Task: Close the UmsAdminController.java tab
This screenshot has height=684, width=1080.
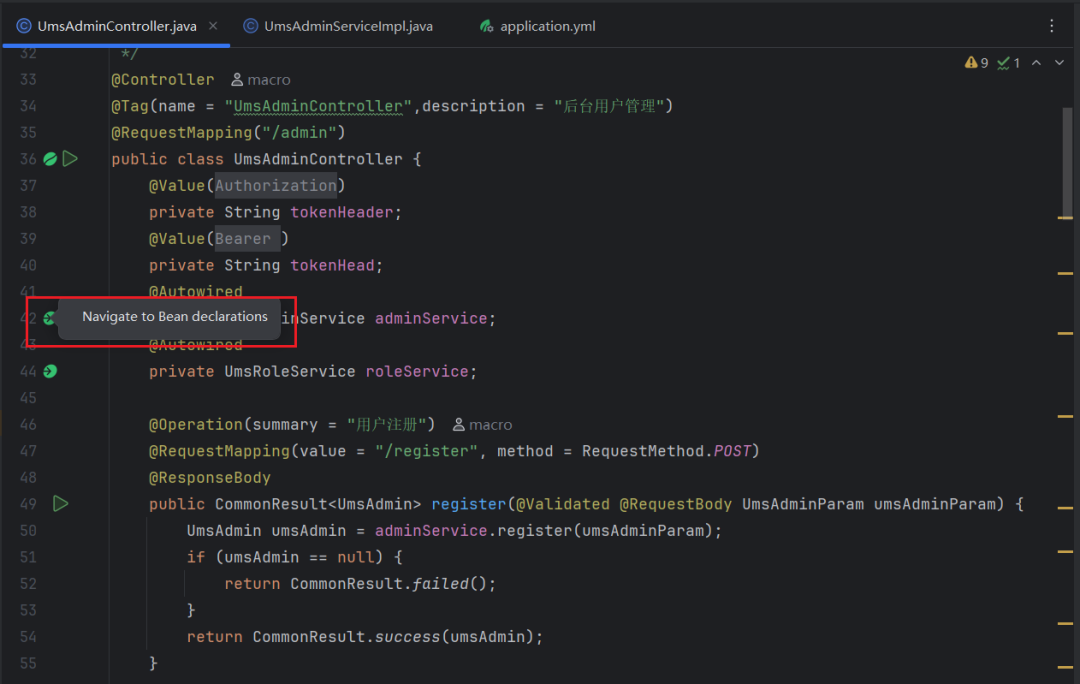Action: coord(213,26)
